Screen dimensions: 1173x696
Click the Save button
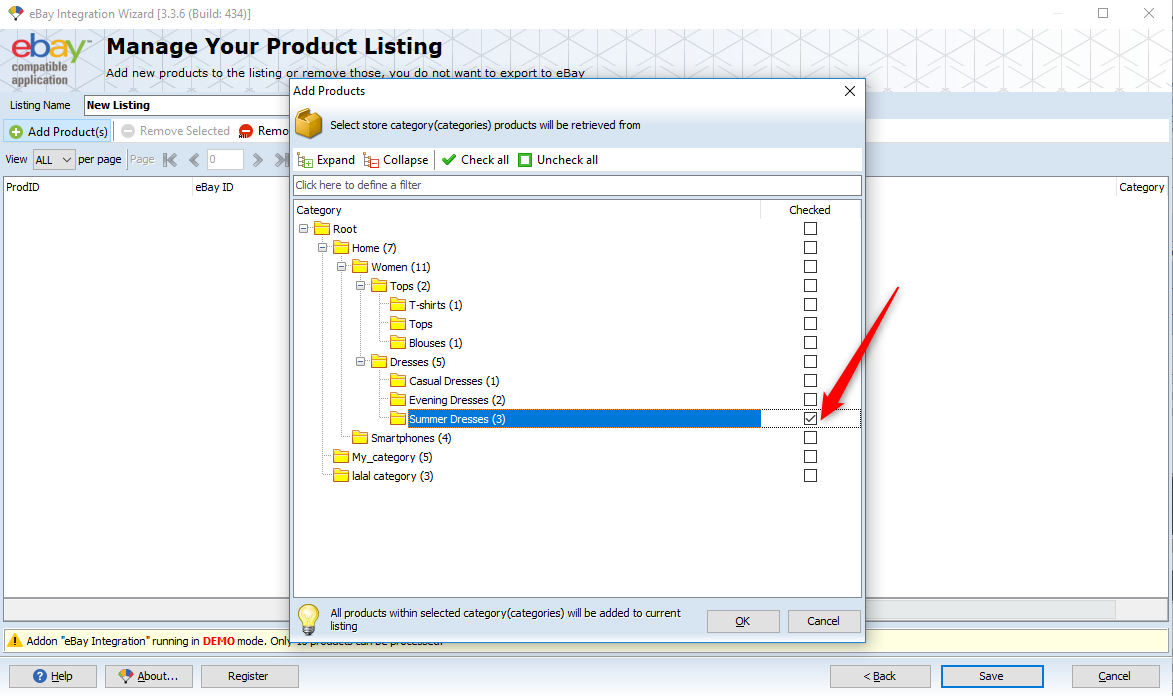992,676
